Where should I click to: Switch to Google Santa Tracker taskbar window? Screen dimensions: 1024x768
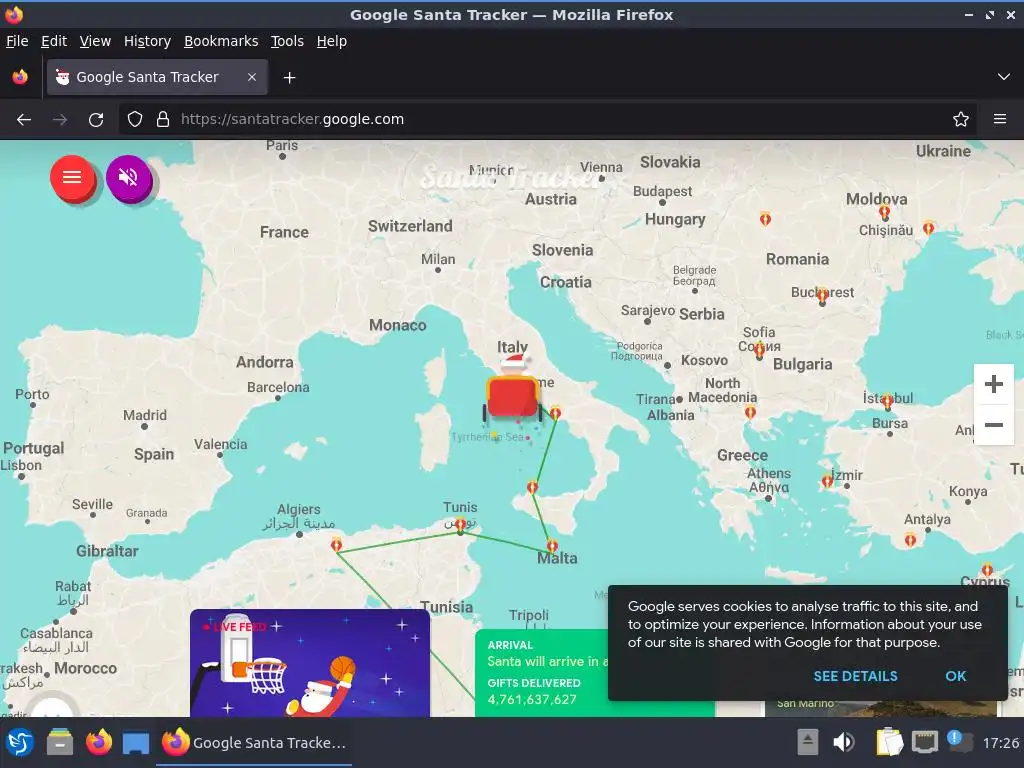pyautogui.click(x=254, y=743)
